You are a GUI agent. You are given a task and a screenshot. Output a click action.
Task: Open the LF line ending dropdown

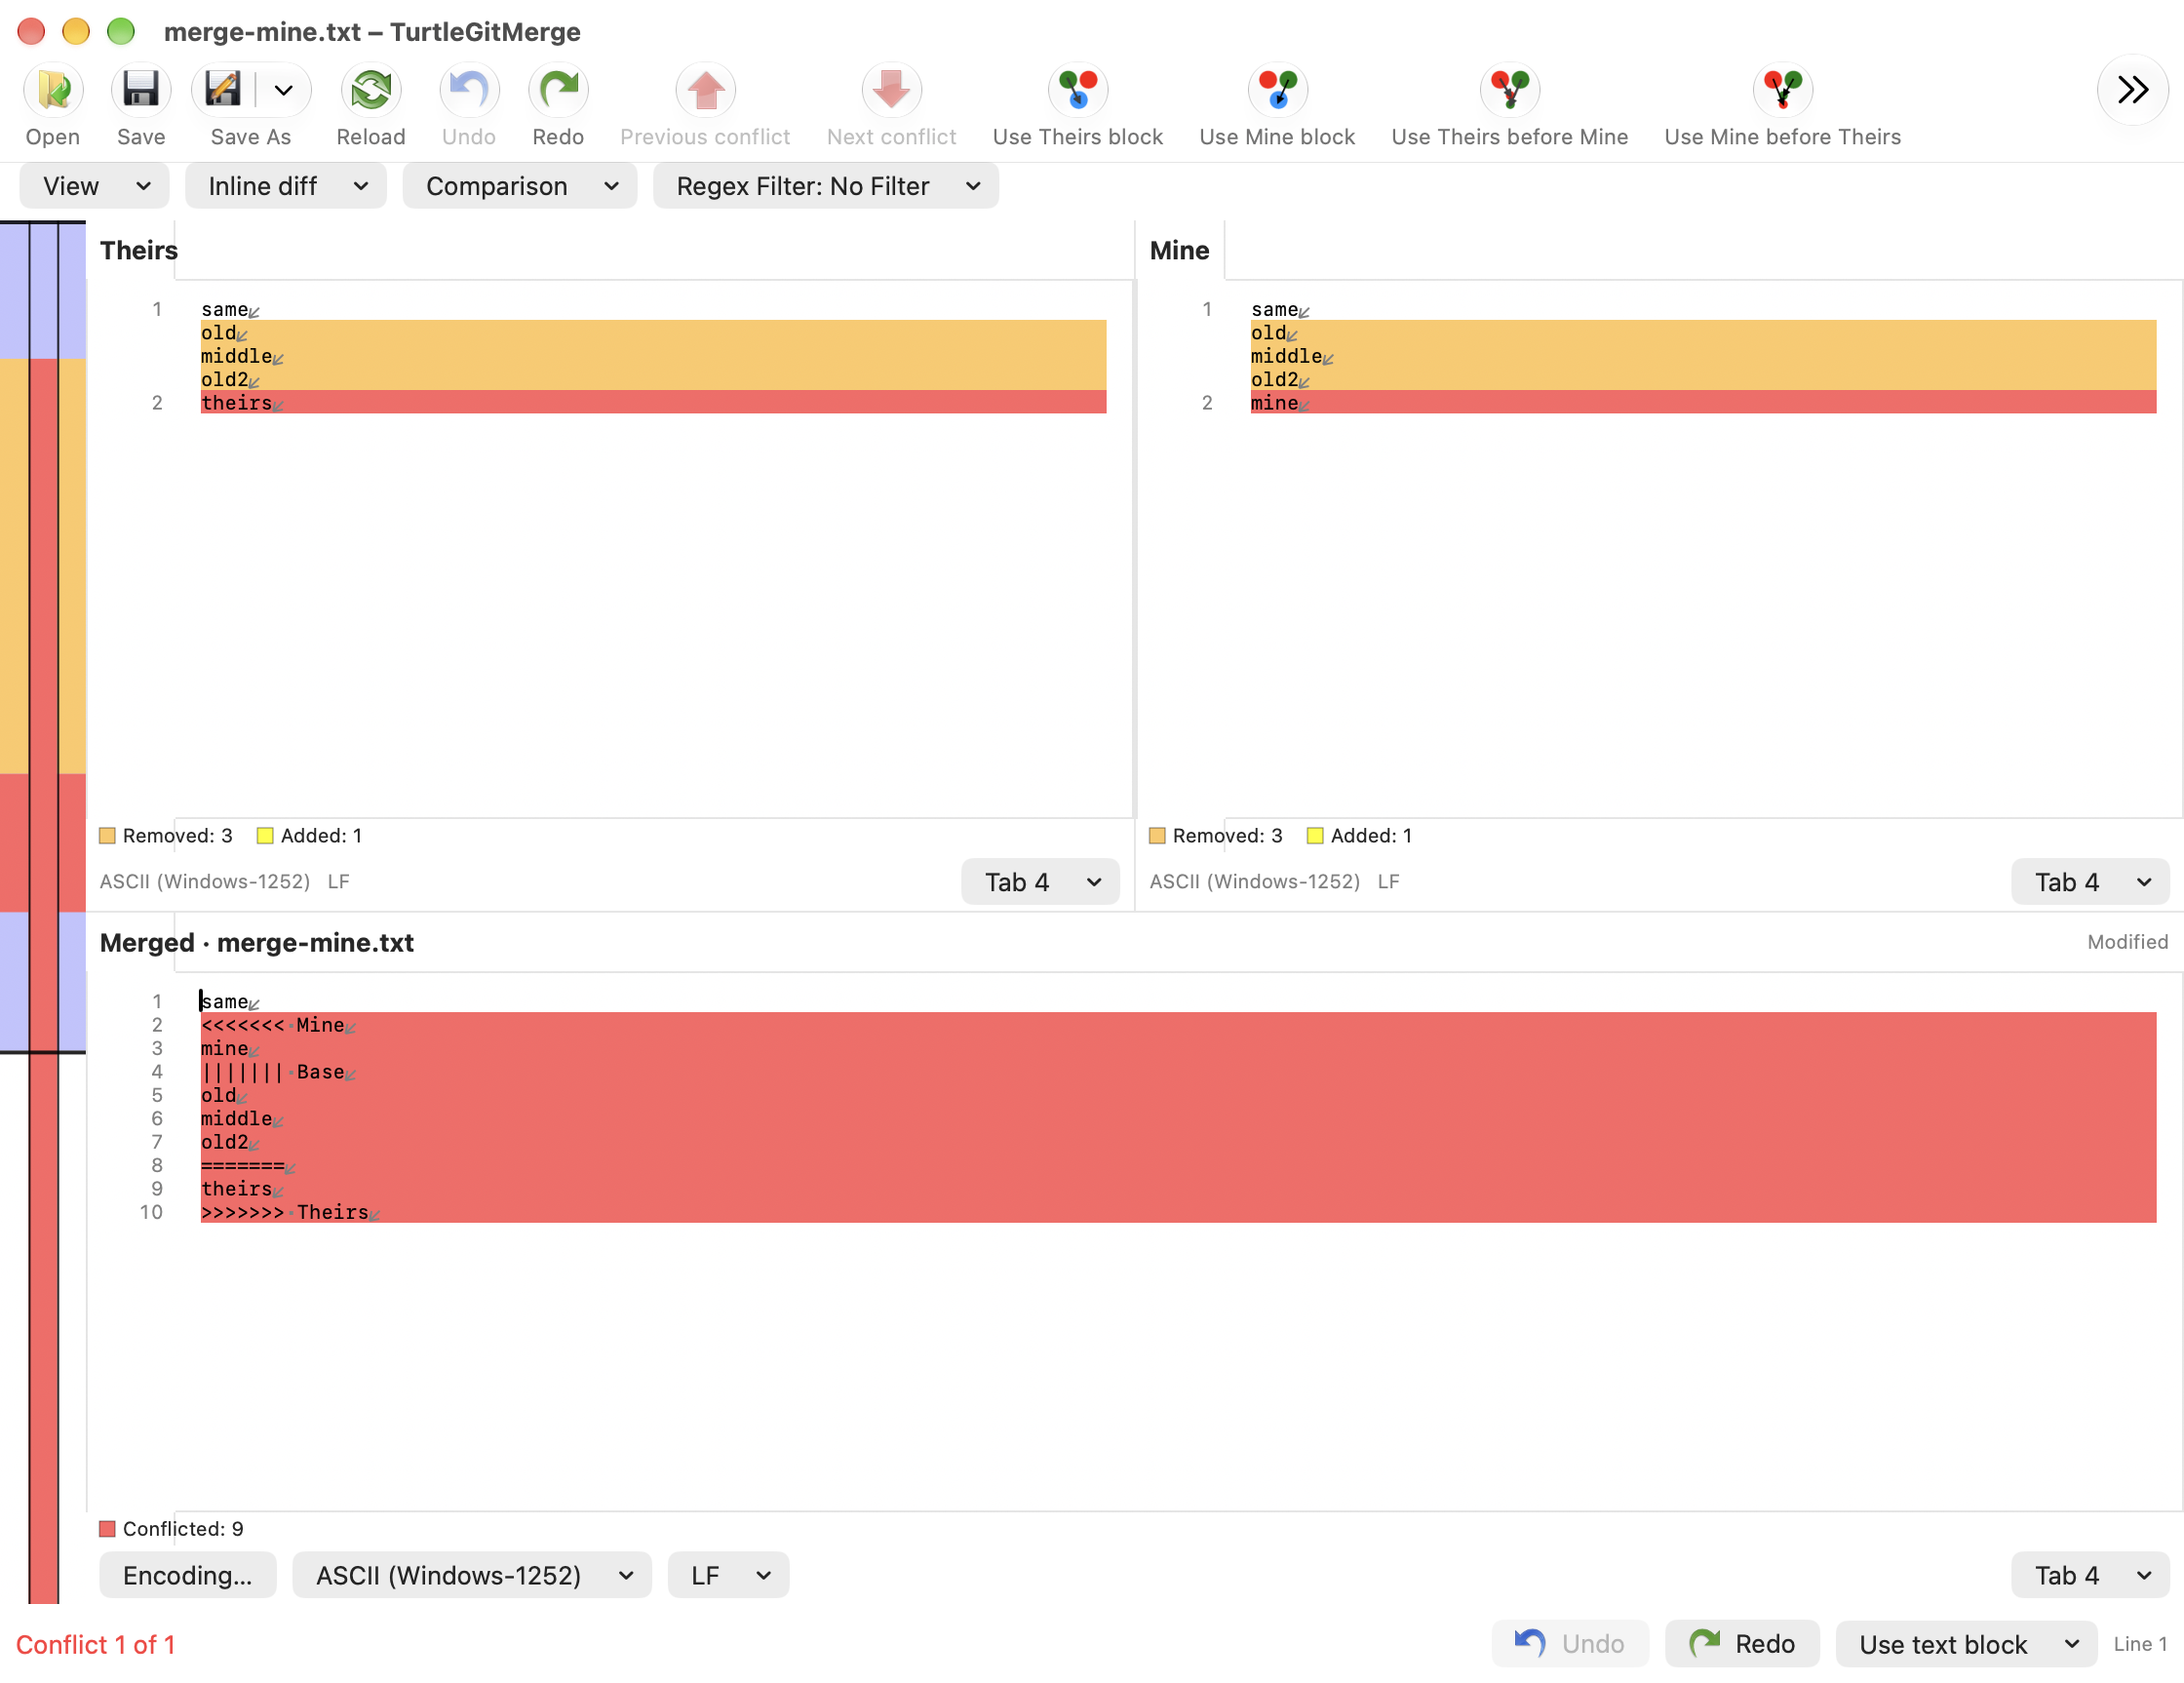729,1576
